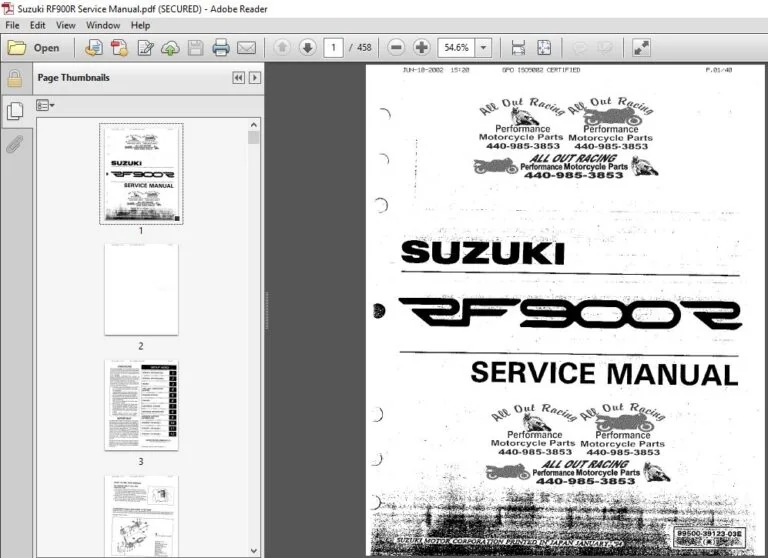Open the zoom level dropdown arrow

(483, 48)
